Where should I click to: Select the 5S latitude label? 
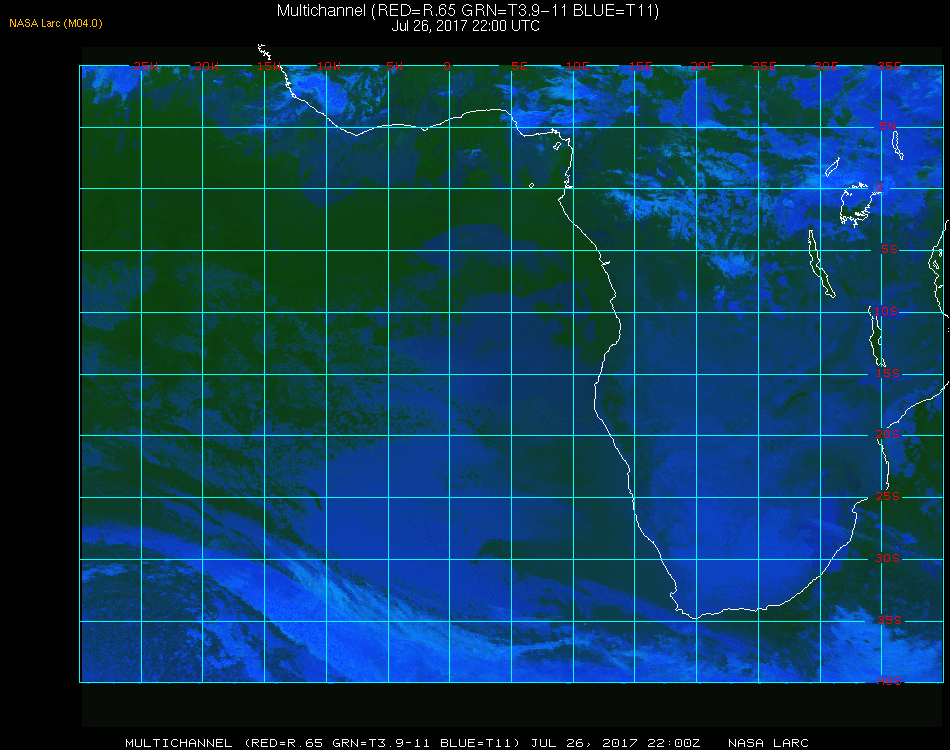[x=889, y=250]
